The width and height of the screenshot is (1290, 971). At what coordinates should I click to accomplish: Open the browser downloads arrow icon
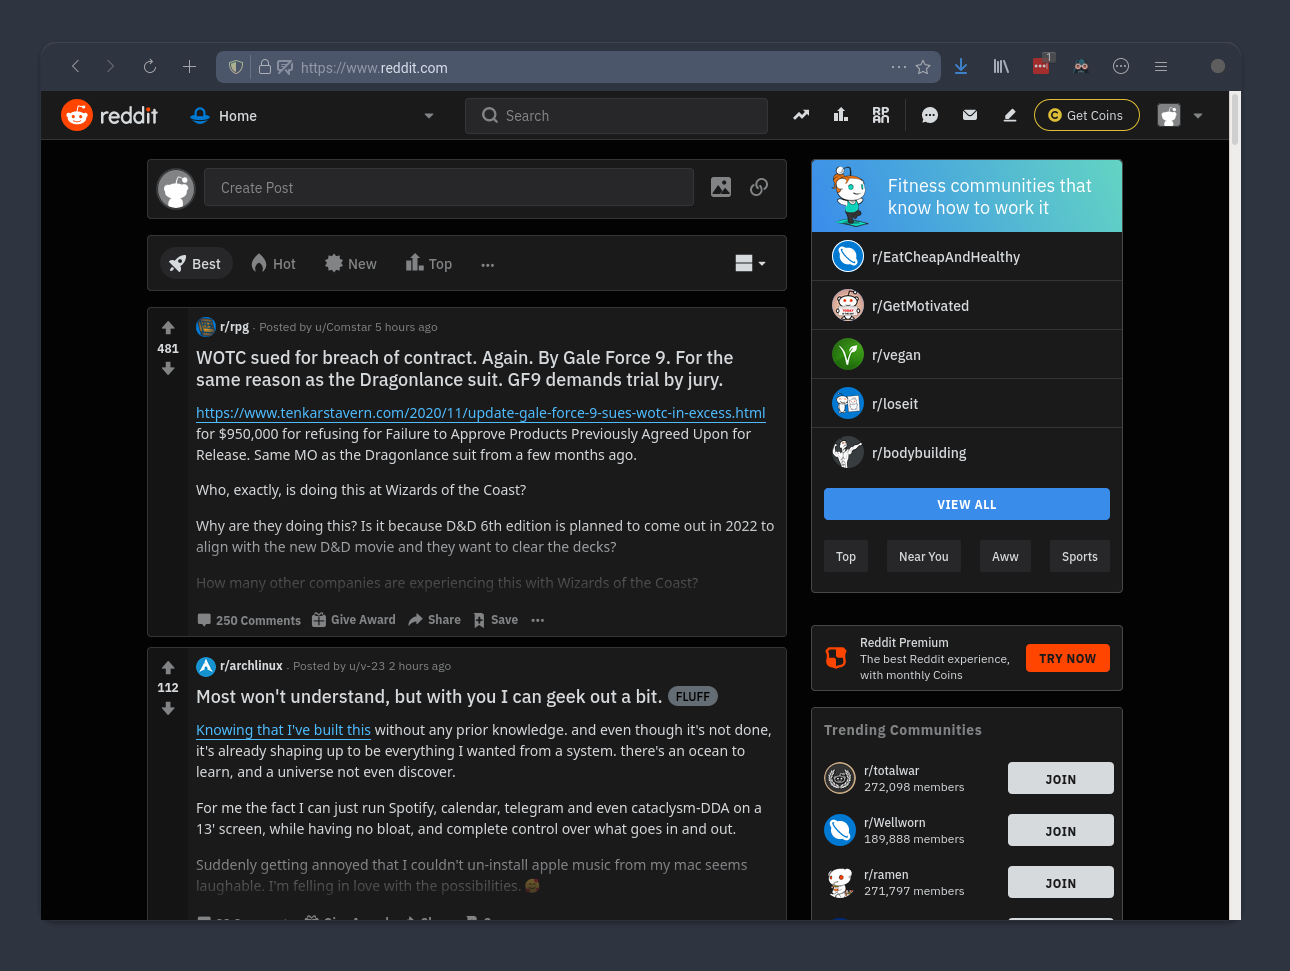(x=961, y=66)
